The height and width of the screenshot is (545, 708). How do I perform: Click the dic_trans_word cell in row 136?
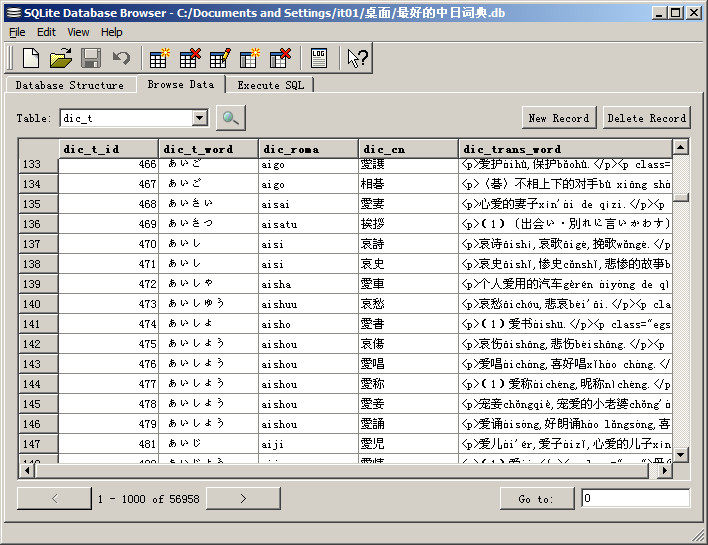(565, 224)
